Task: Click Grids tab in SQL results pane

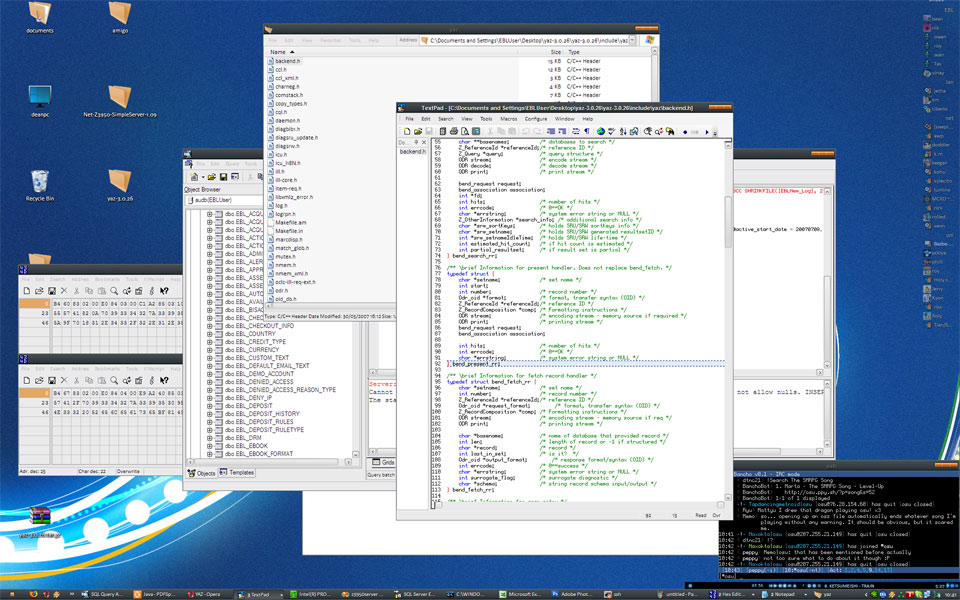Action: click(x=383, y=462)
